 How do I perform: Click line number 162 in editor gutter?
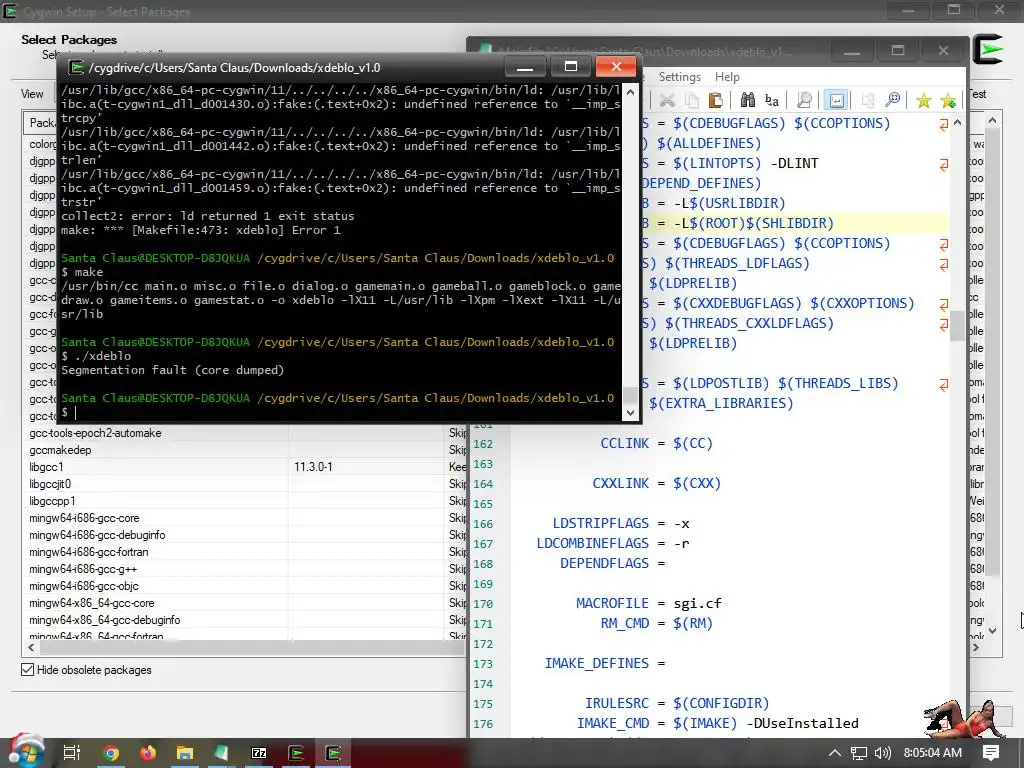click(483, 444)
